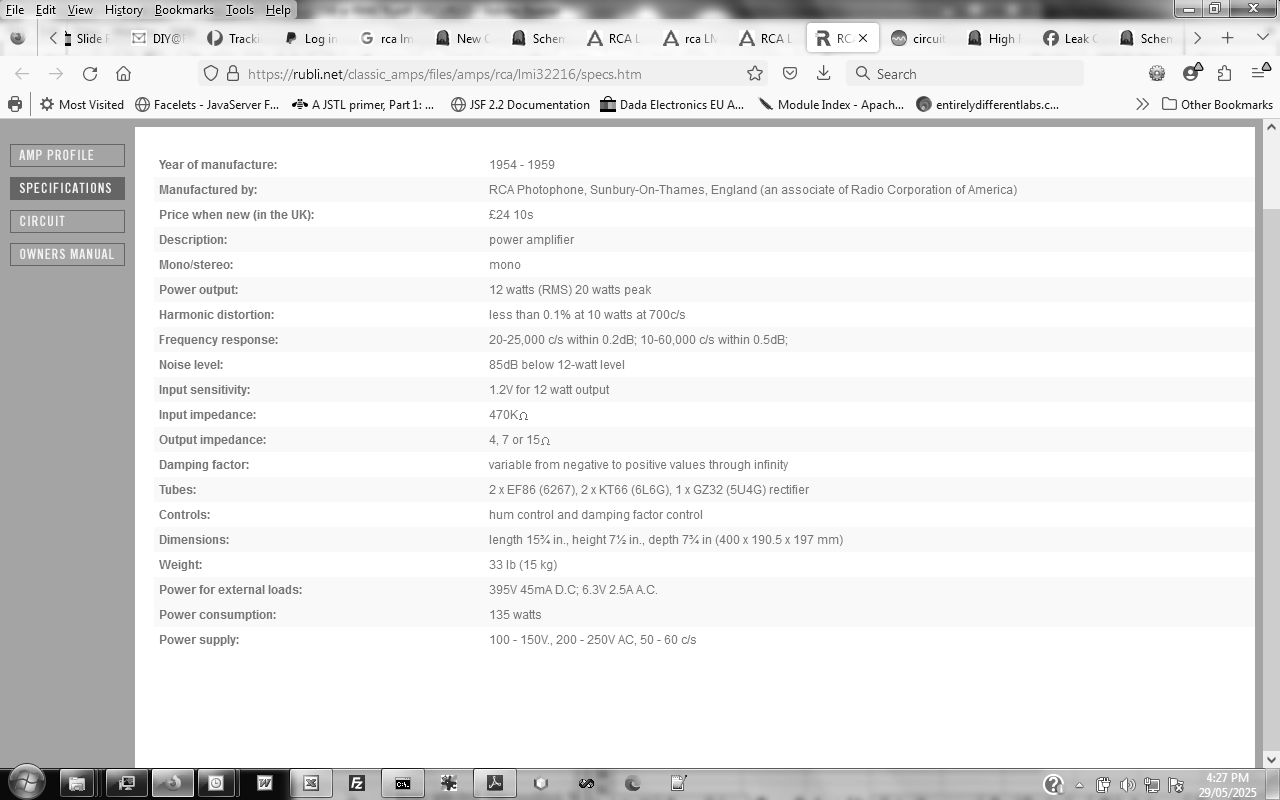Show more bookmarks via overflow chevron
The height and width of the screenshot is (800, 1280).
click(1142, 104)
